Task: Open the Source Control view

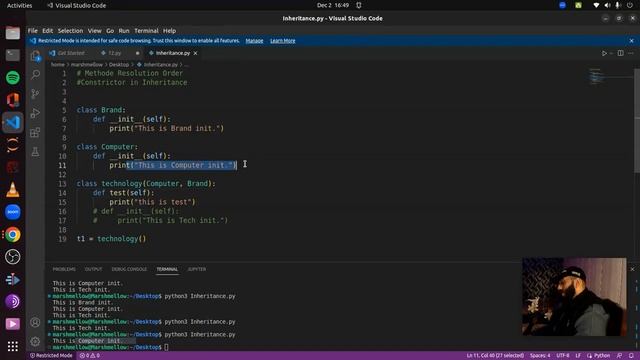Action: [x=36, y=94]
